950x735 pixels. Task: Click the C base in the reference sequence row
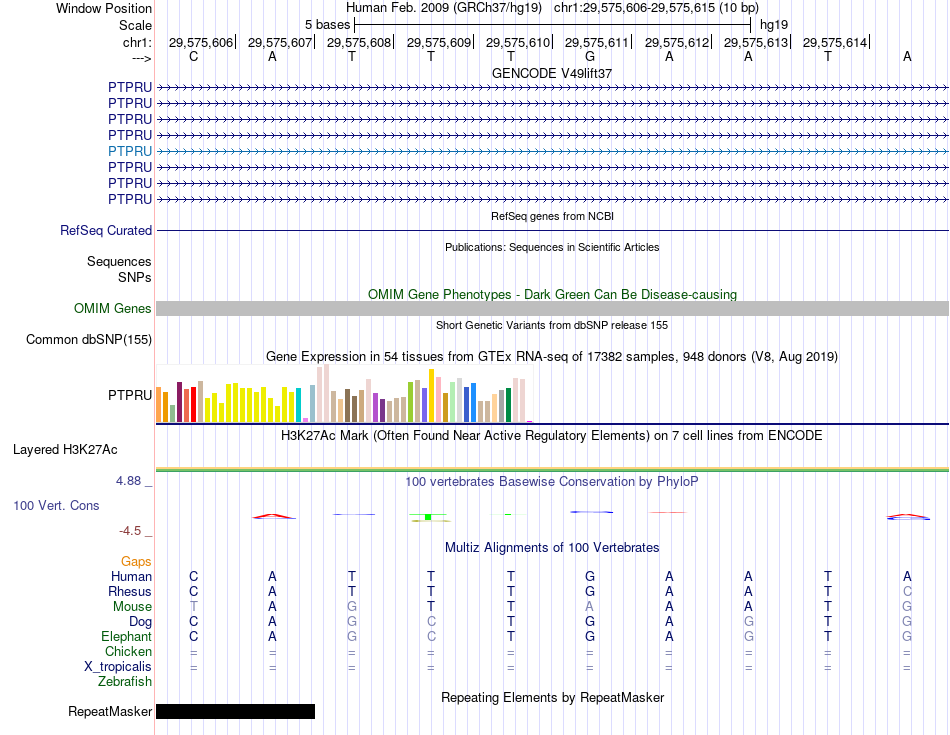[193, 56]
